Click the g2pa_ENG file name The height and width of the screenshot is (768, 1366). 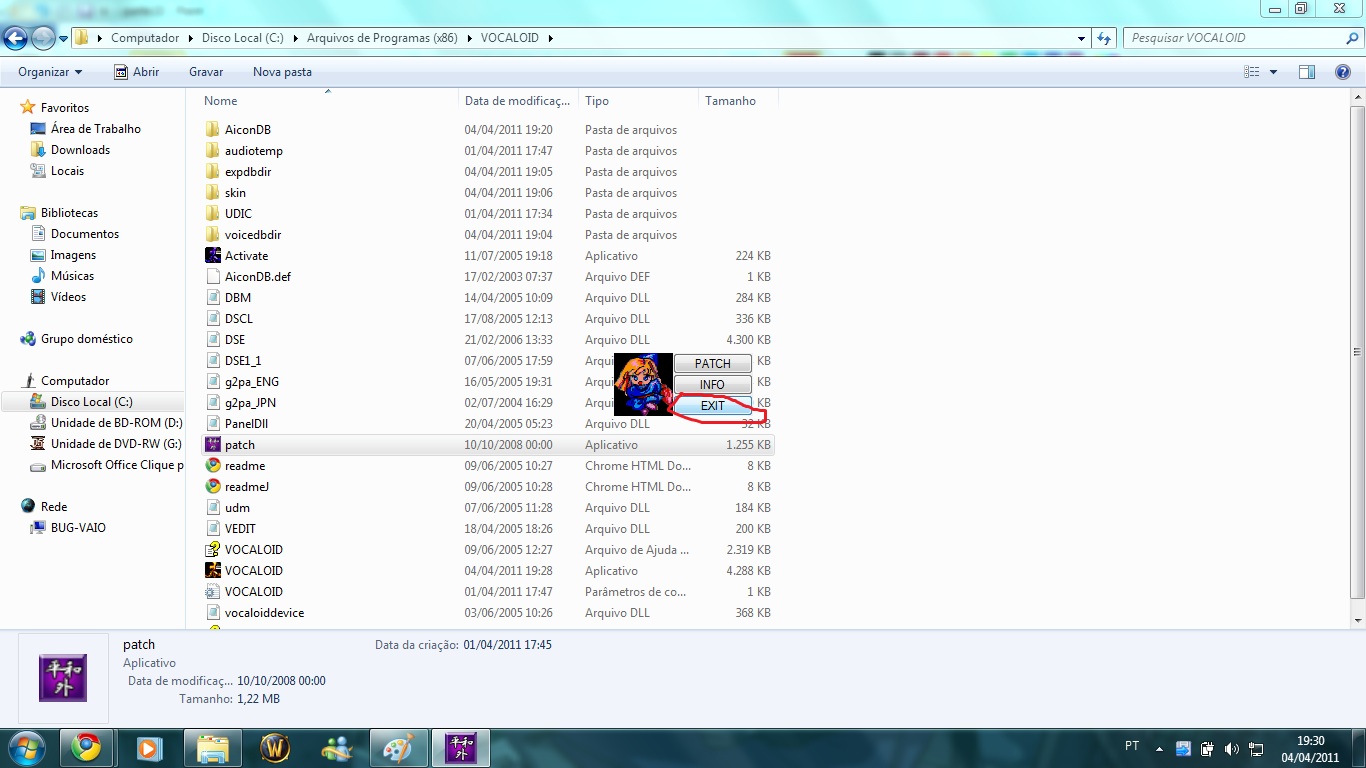click(252, 382)
